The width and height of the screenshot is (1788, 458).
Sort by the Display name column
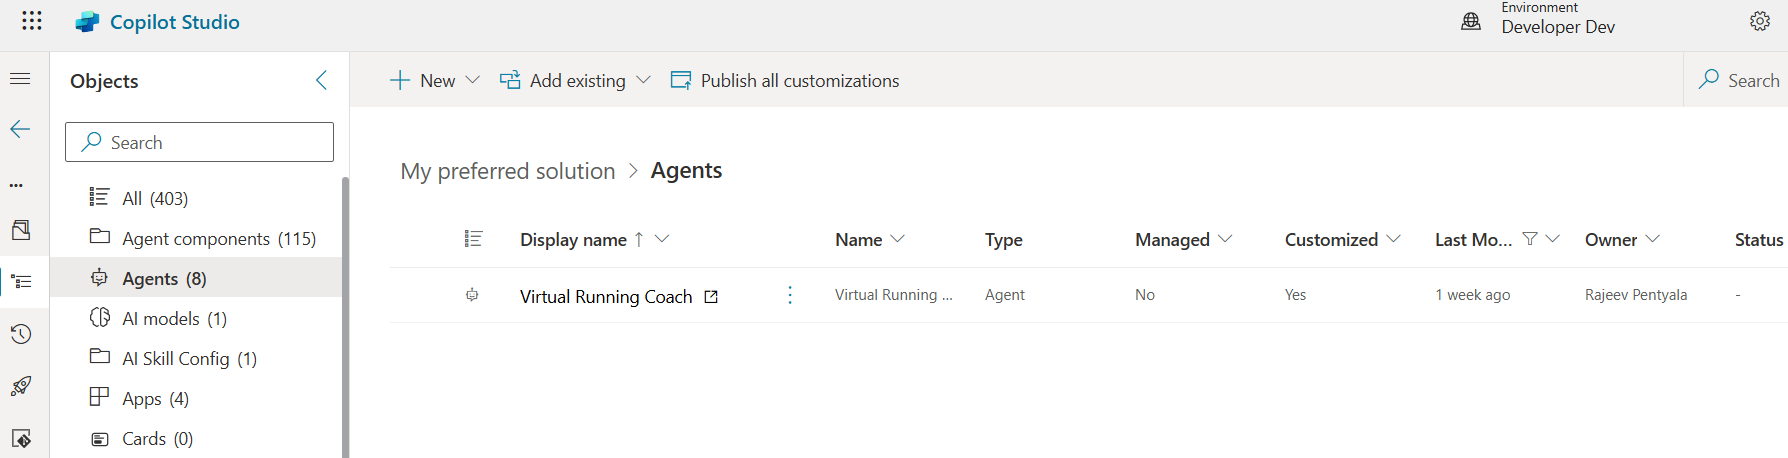click(x=573, y=240)
